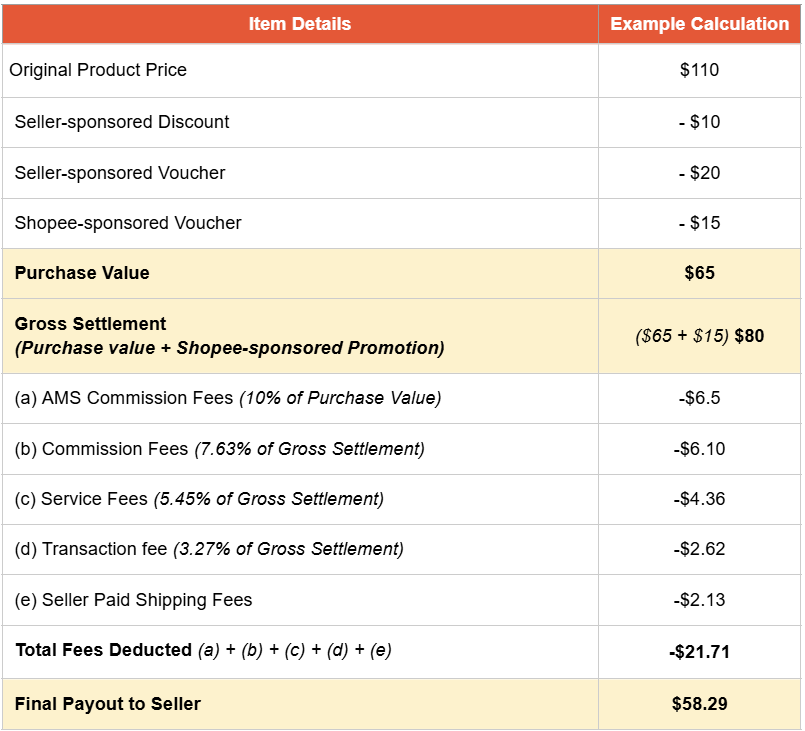Select '(a) AMS Commission Fees' label
This screenshot has width=805, height=731.
pos(124,398)
